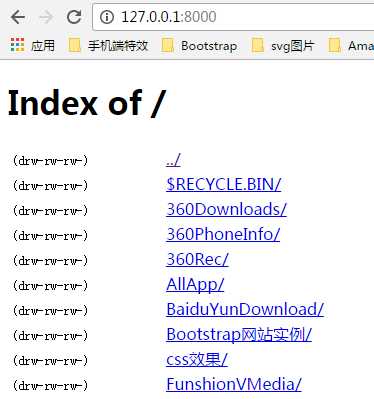Click the site info icon in address bar
This screenshot has height=399, width=374.
(x=107, y=17)
